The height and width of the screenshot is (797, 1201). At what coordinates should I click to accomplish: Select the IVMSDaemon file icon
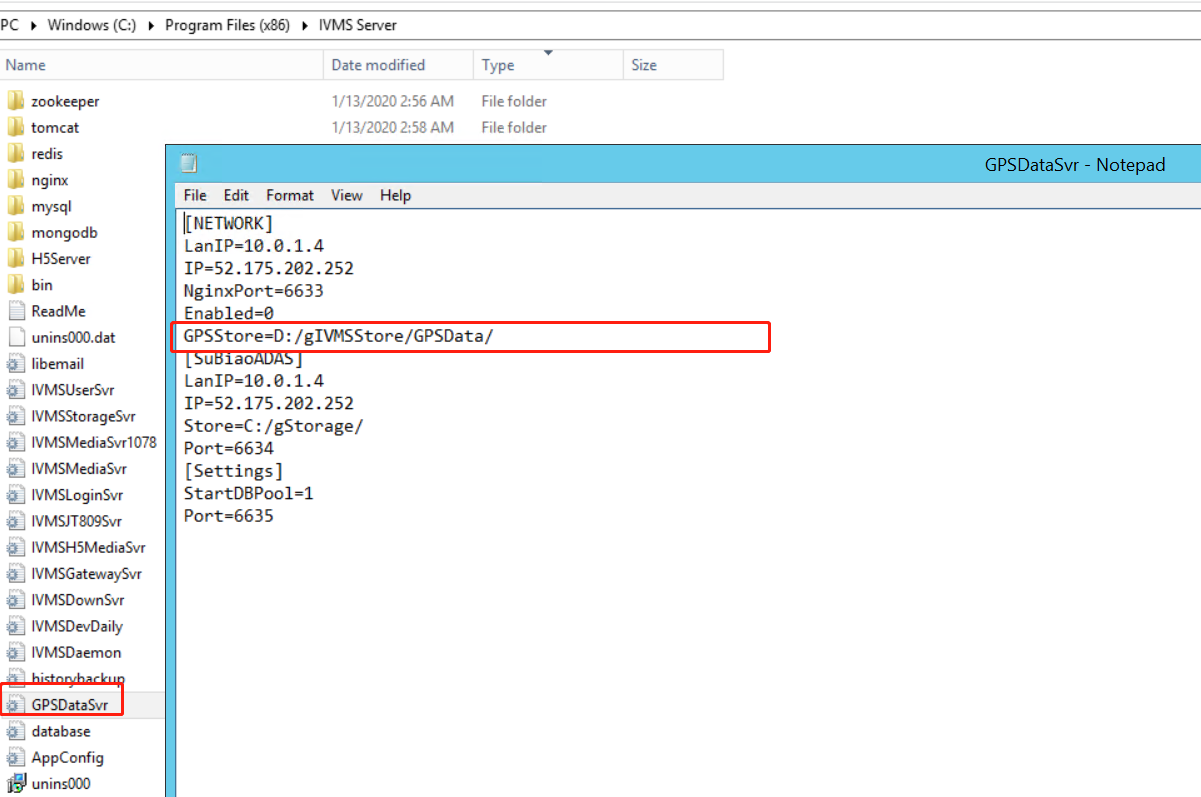(15, 652)
